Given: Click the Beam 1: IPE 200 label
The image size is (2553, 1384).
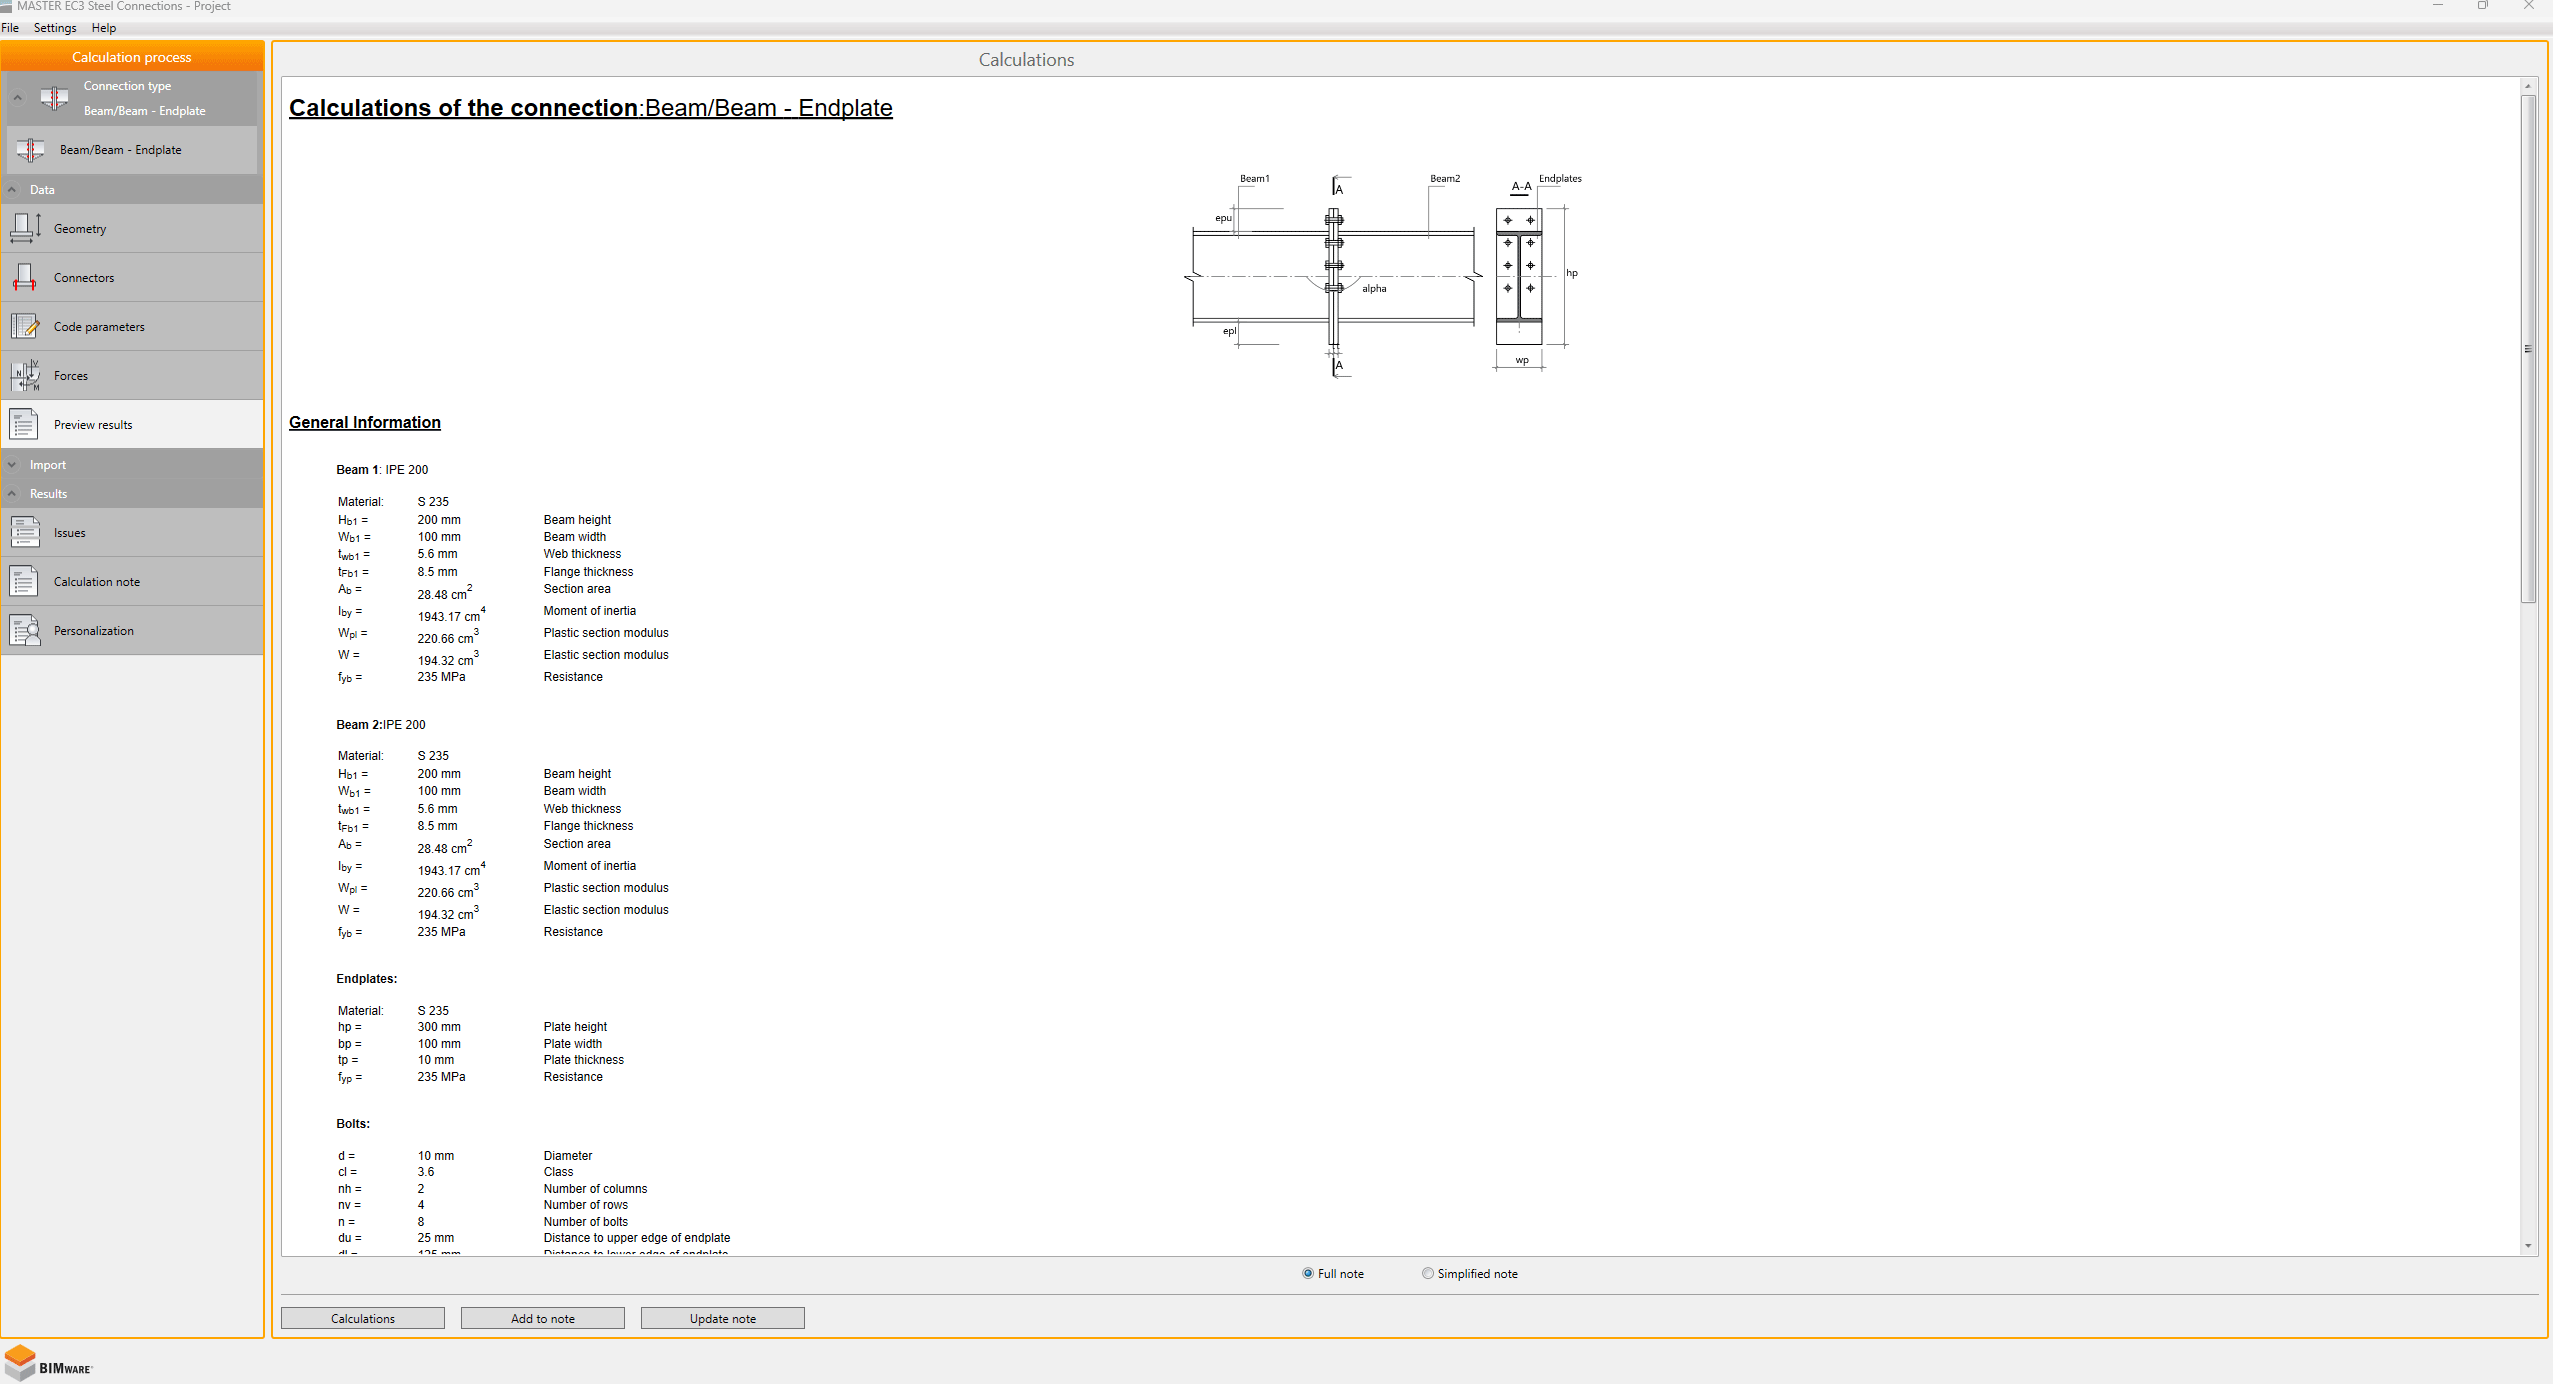Looking at the screenshot, I should pos(382,470).
